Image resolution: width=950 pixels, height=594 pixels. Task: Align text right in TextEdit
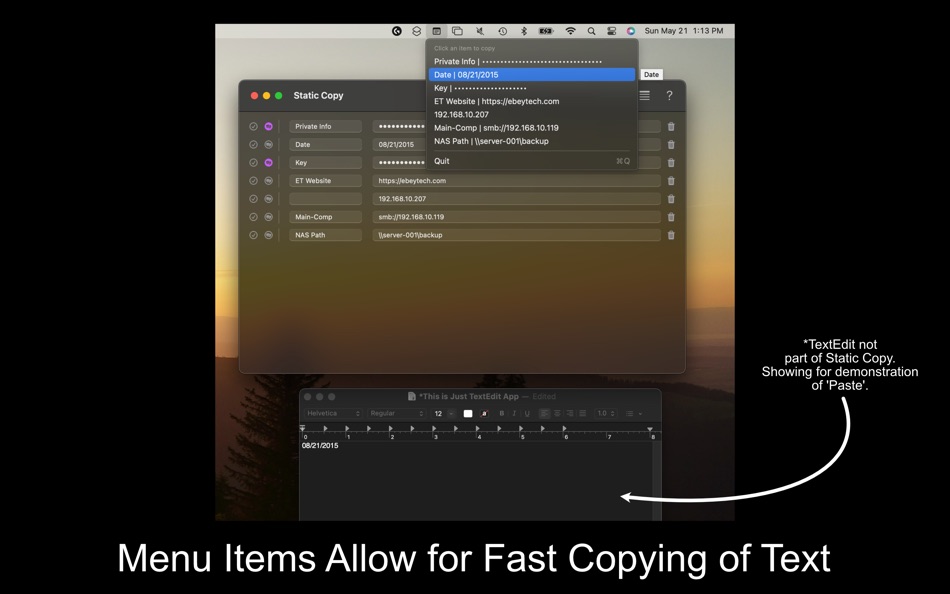click(x=570, y=413)
